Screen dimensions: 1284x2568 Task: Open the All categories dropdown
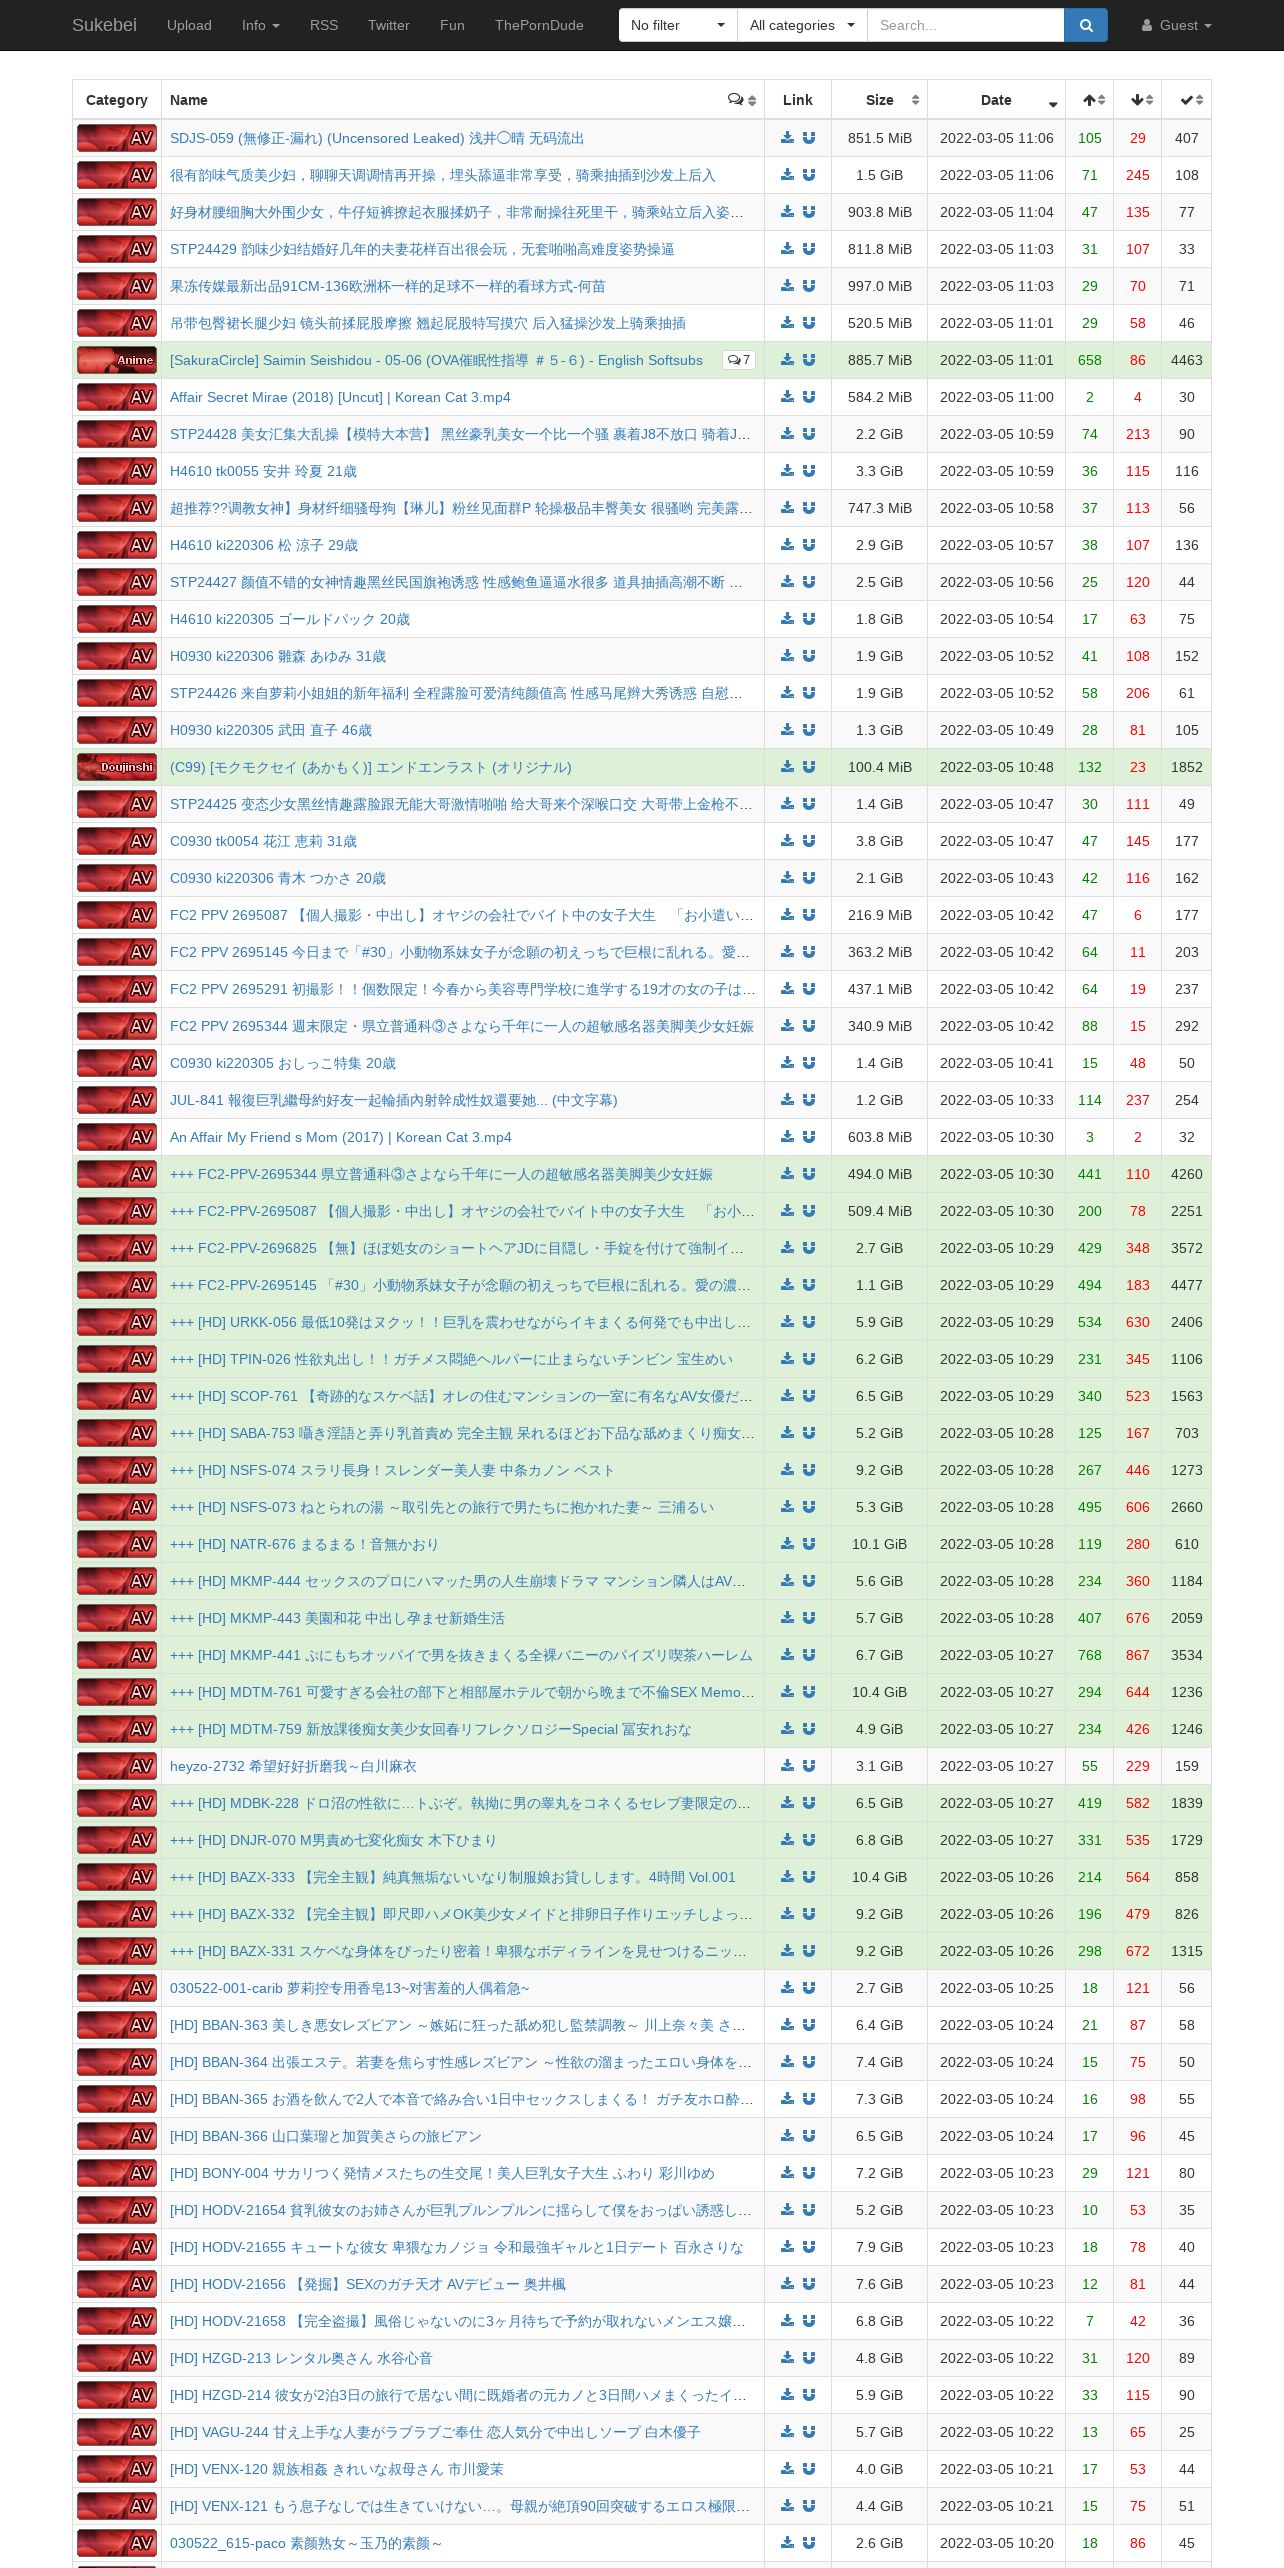tap(802, 25)
